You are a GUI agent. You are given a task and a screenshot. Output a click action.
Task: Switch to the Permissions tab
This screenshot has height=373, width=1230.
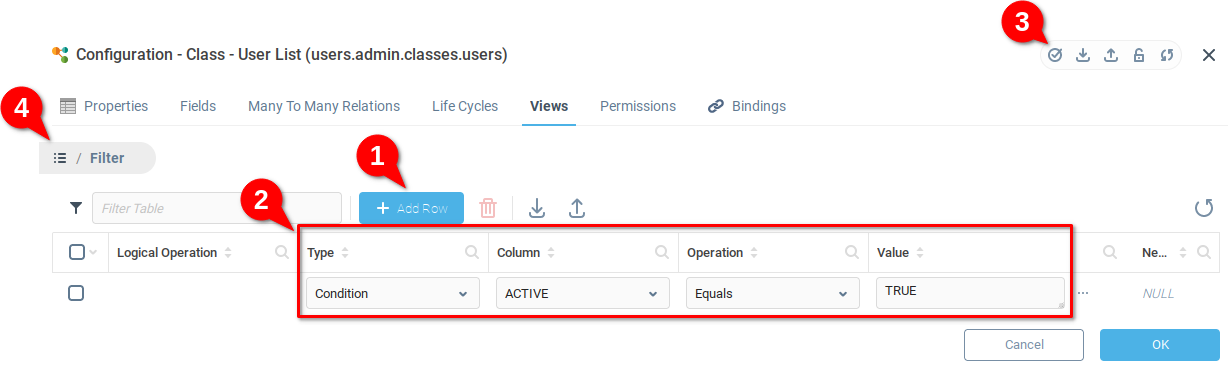coord(638,106)
